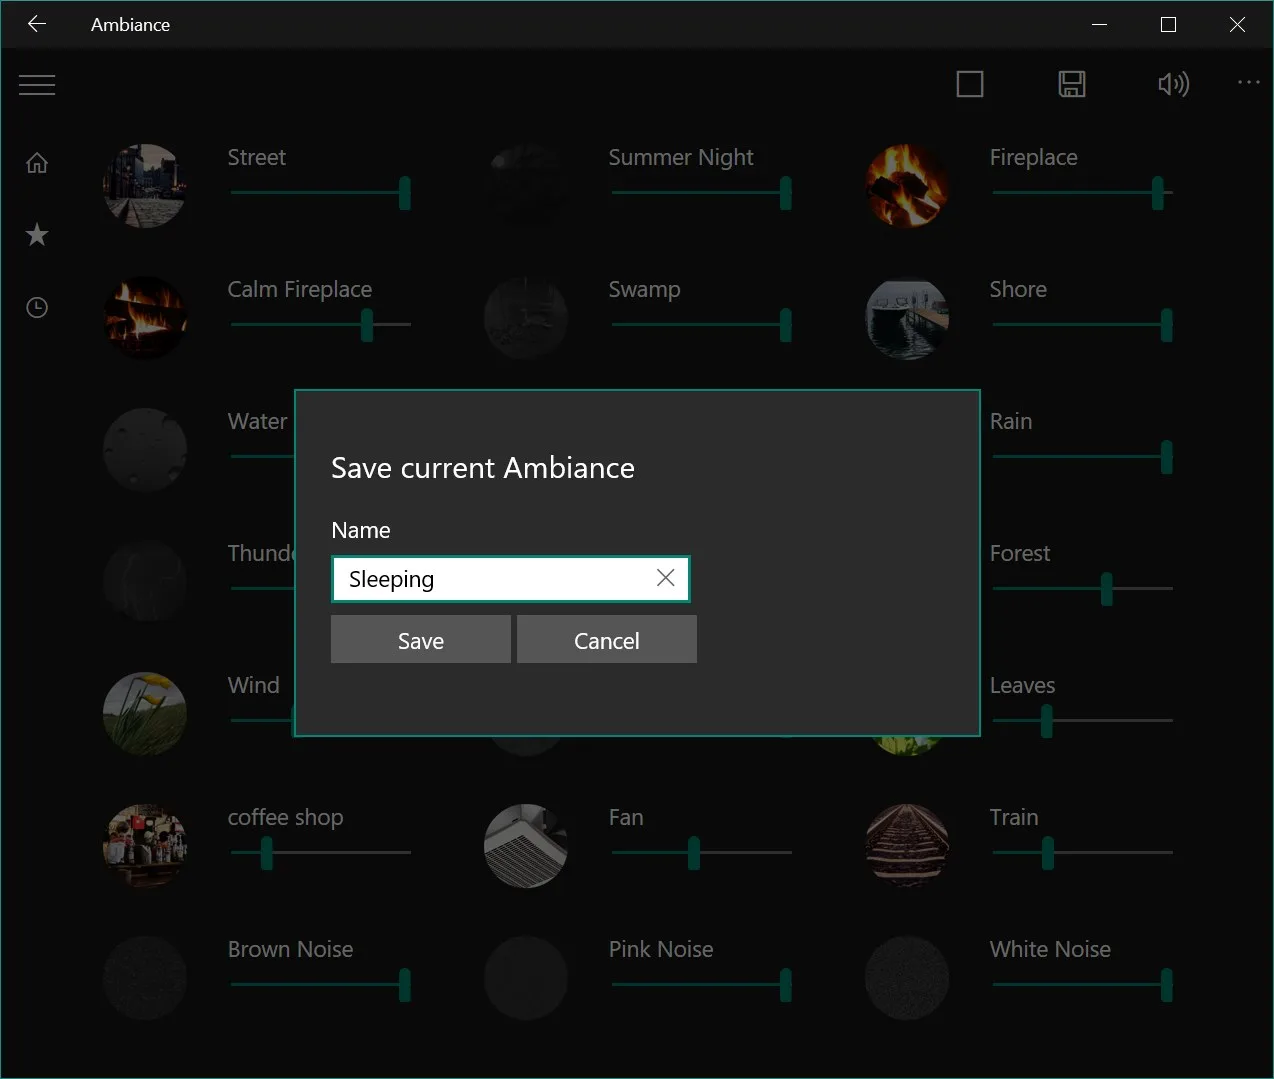The image size is (1274, 1079).
Task: Toggle the Swamp sound thumbnail
Action: [526, 318]
